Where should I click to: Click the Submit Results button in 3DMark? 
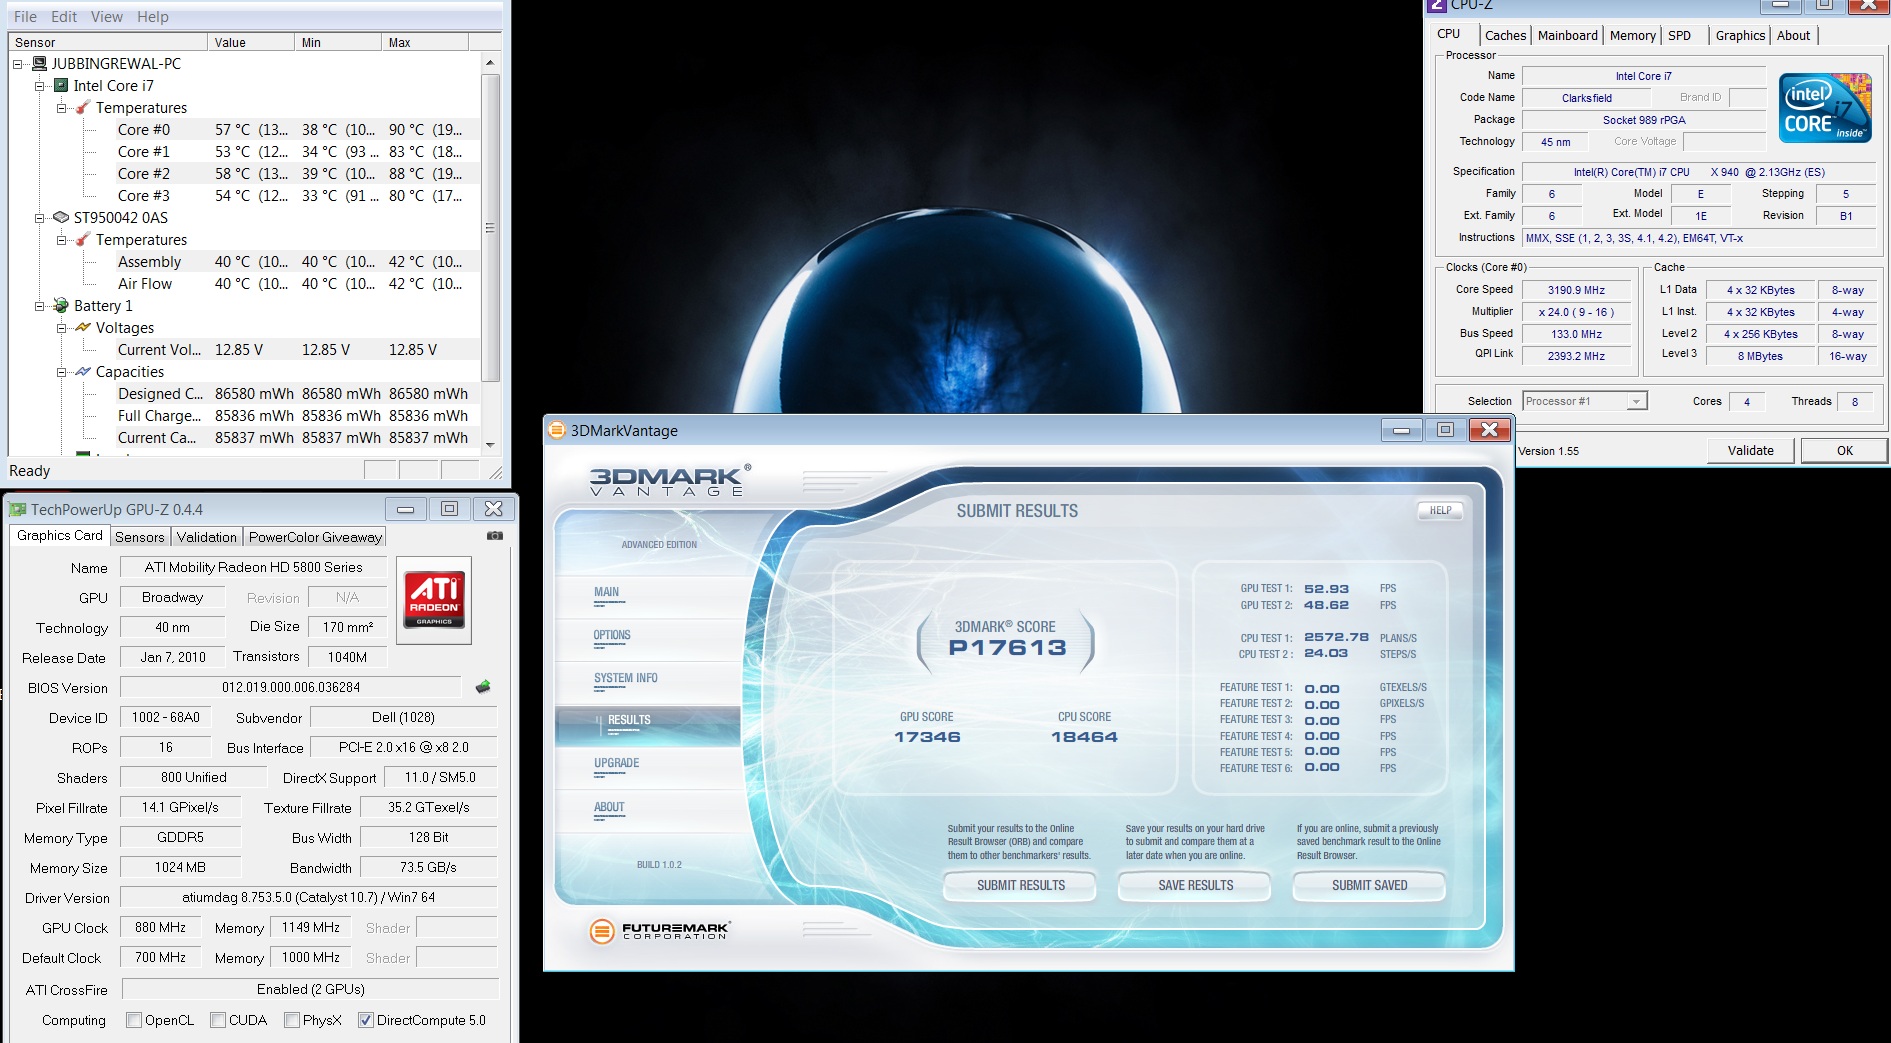coord(1020,886)
